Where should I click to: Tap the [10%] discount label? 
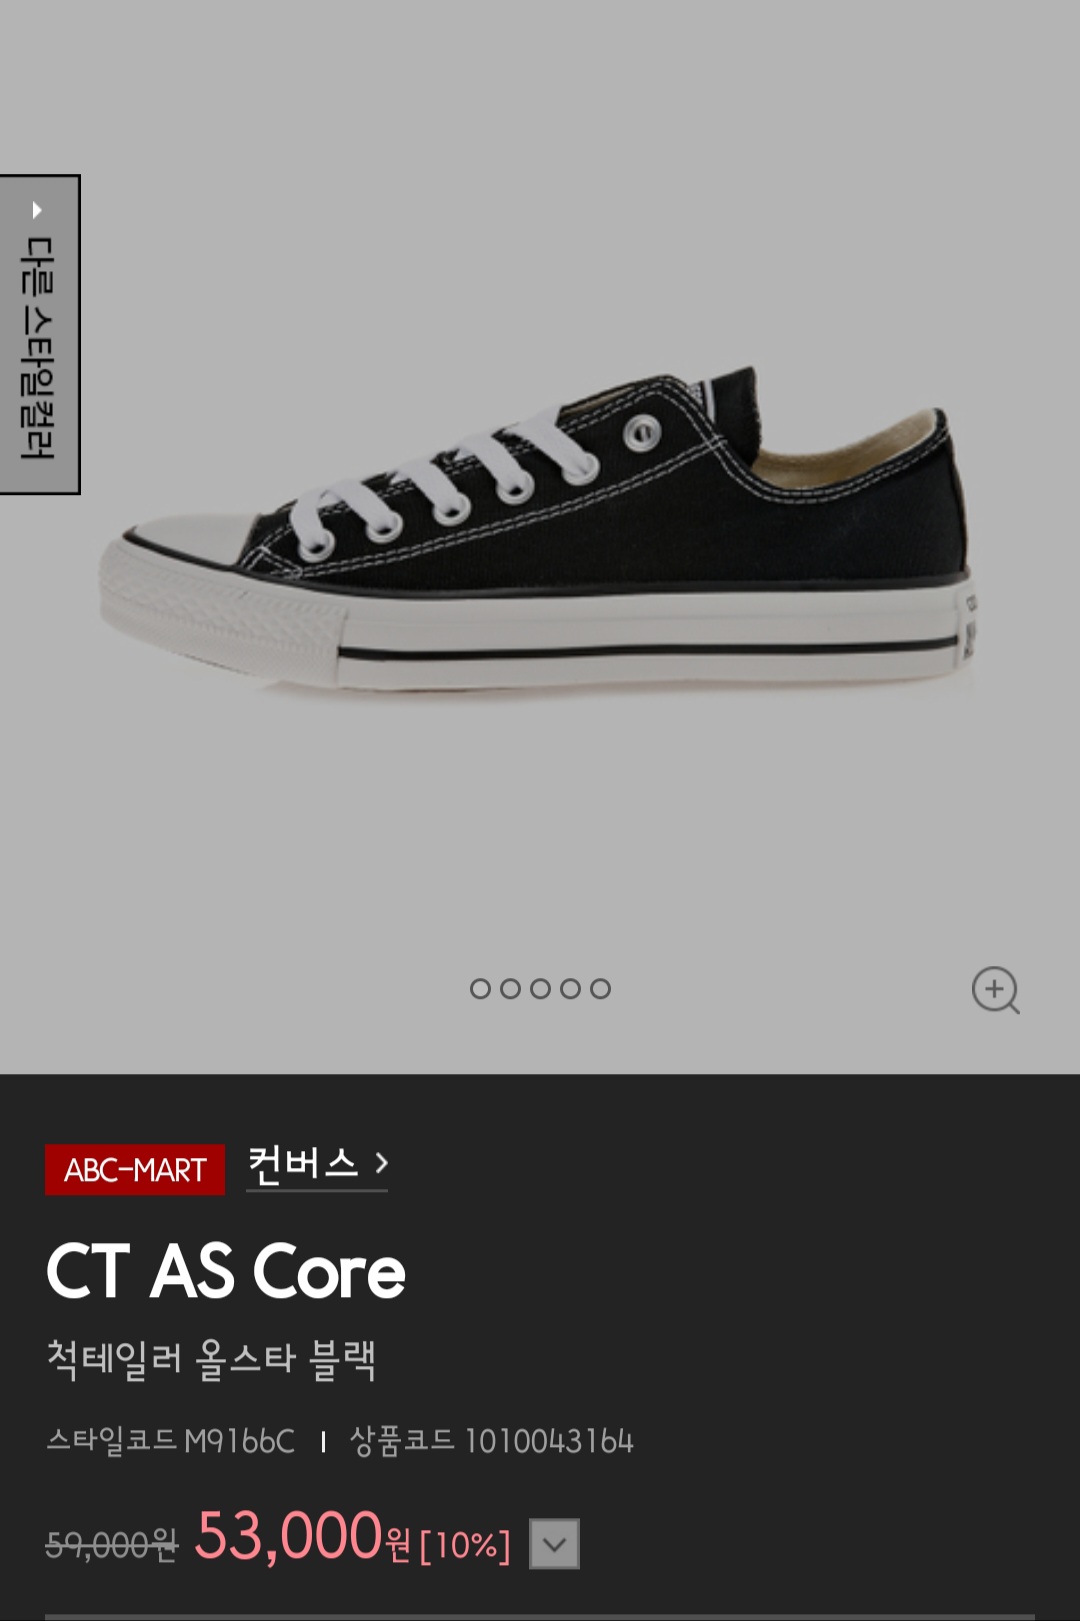tap(465, 1545)
